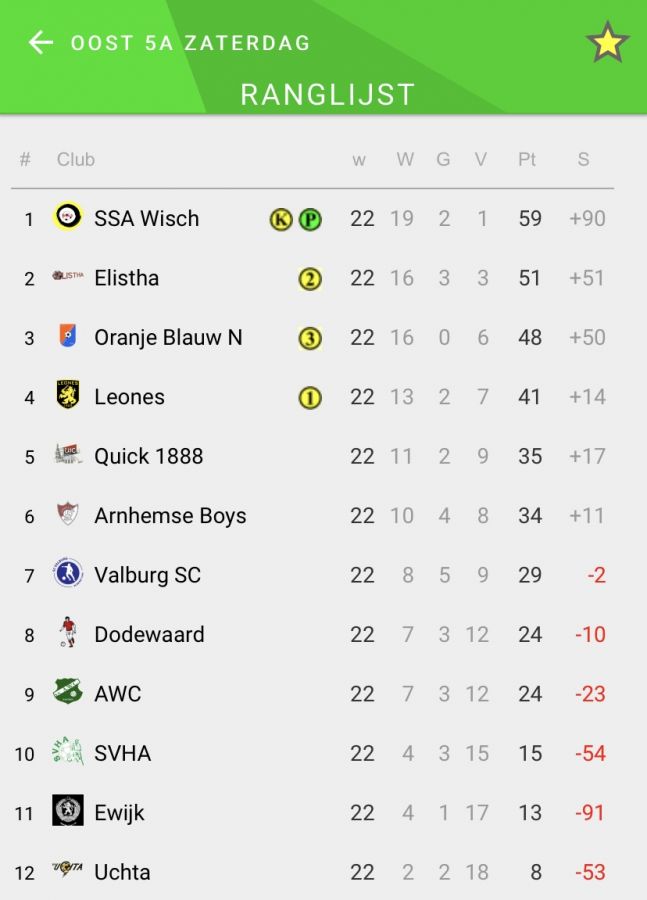Click the green P badge next to SSA Wisch

coord(310,219)
